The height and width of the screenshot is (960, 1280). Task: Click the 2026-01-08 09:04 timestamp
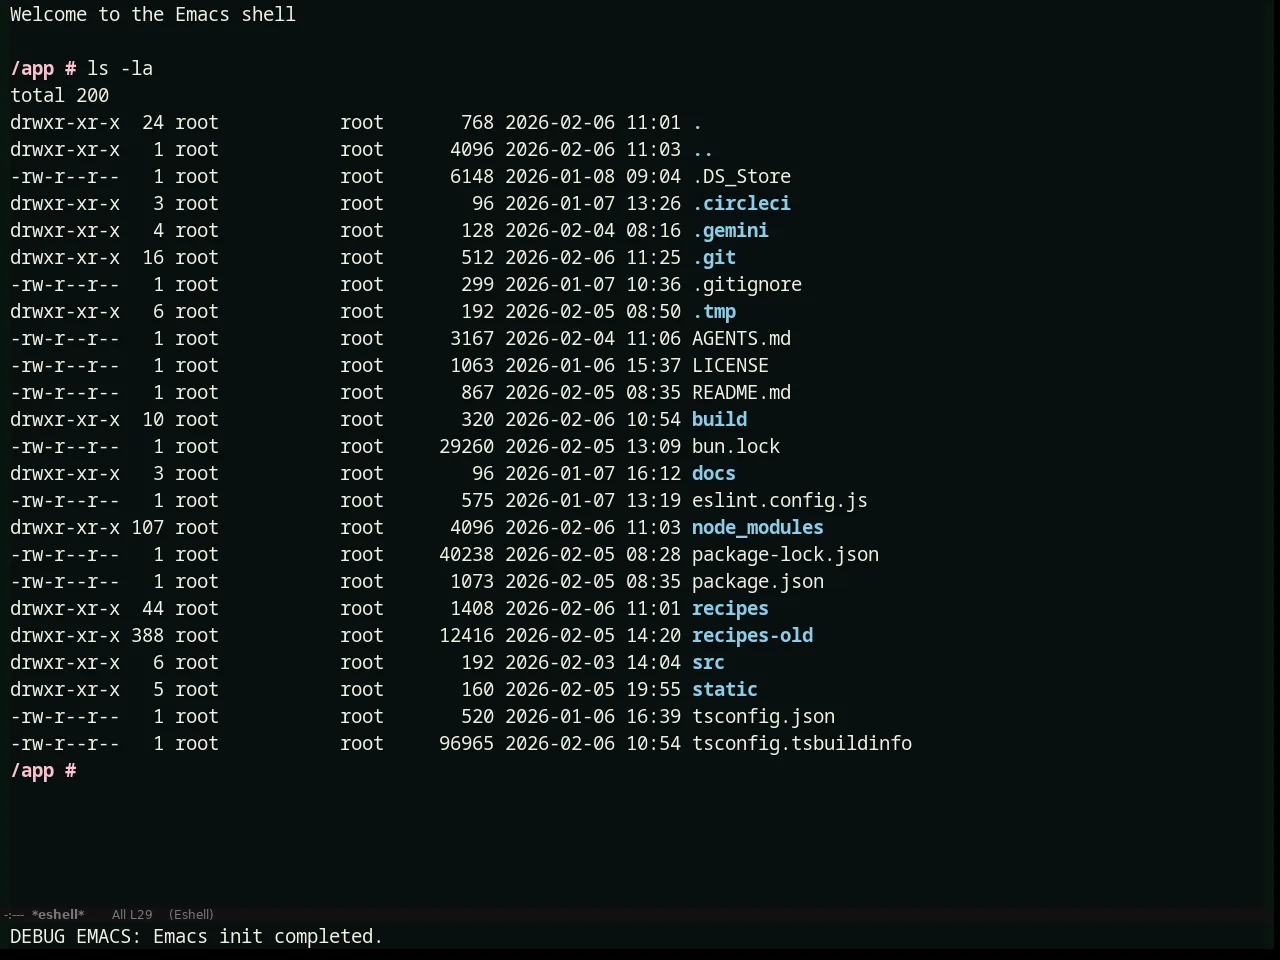593,176
